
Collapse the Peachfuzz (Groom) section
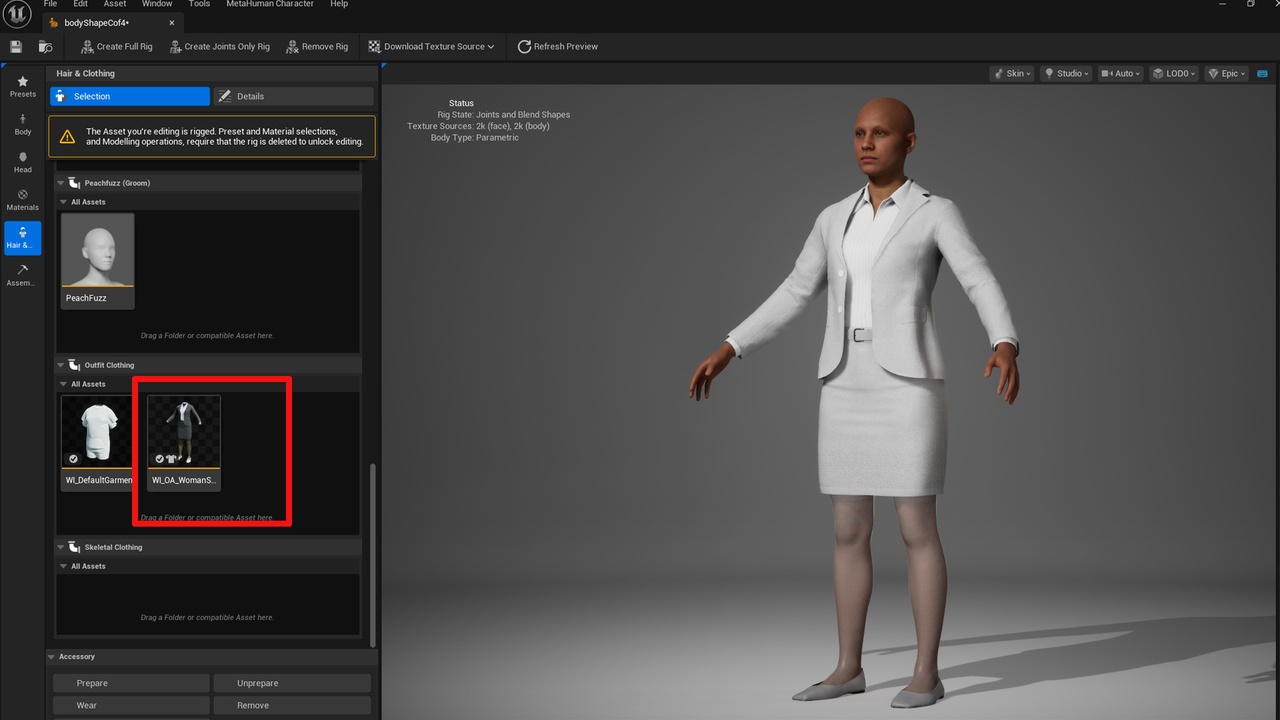tap(61, 183)
